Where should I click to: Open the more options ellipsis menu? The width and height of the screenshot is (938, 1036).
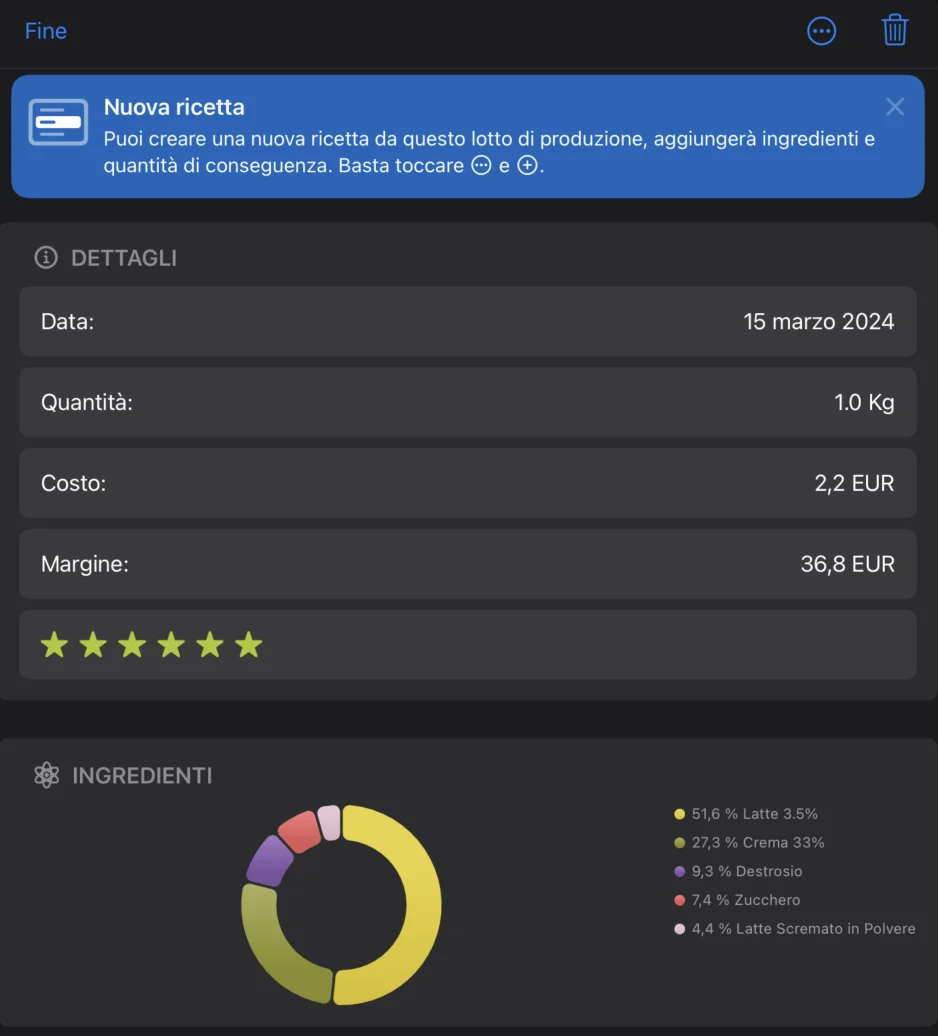tap(821, 31)
